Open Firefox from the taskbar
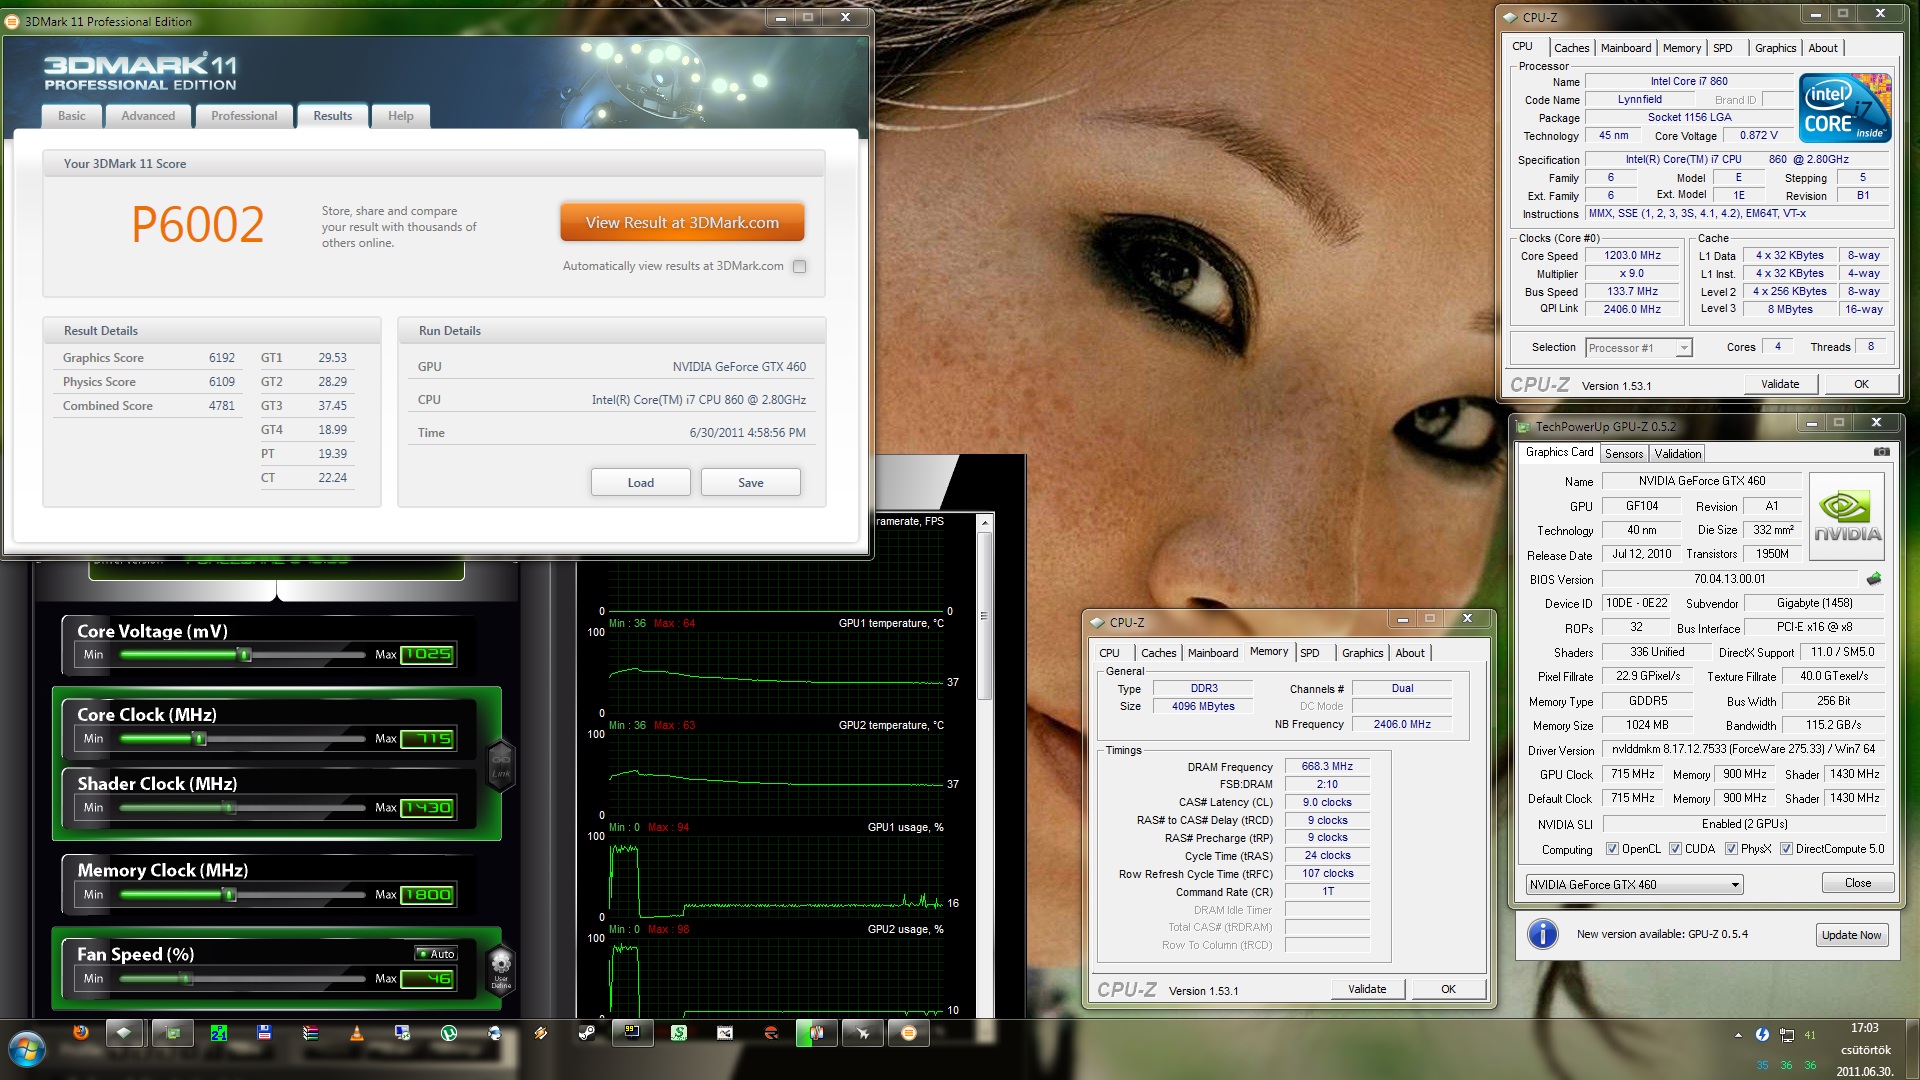 (81, 1033)
